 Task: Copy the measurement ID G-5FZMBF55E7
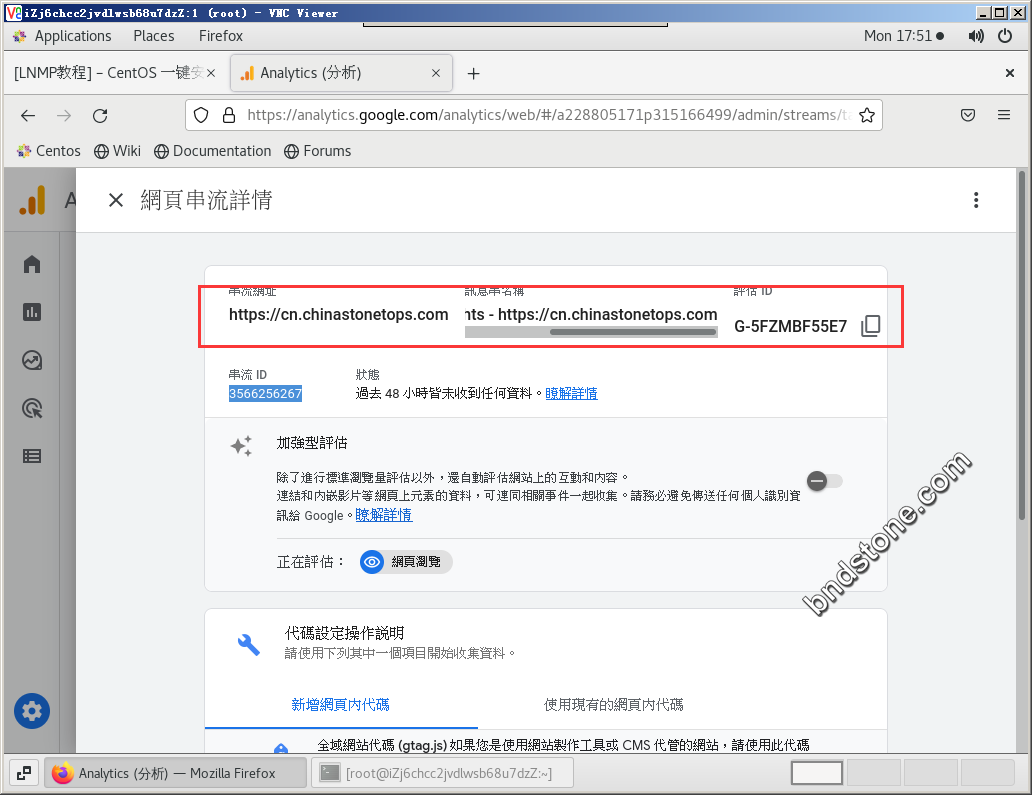tap(870, 325)
